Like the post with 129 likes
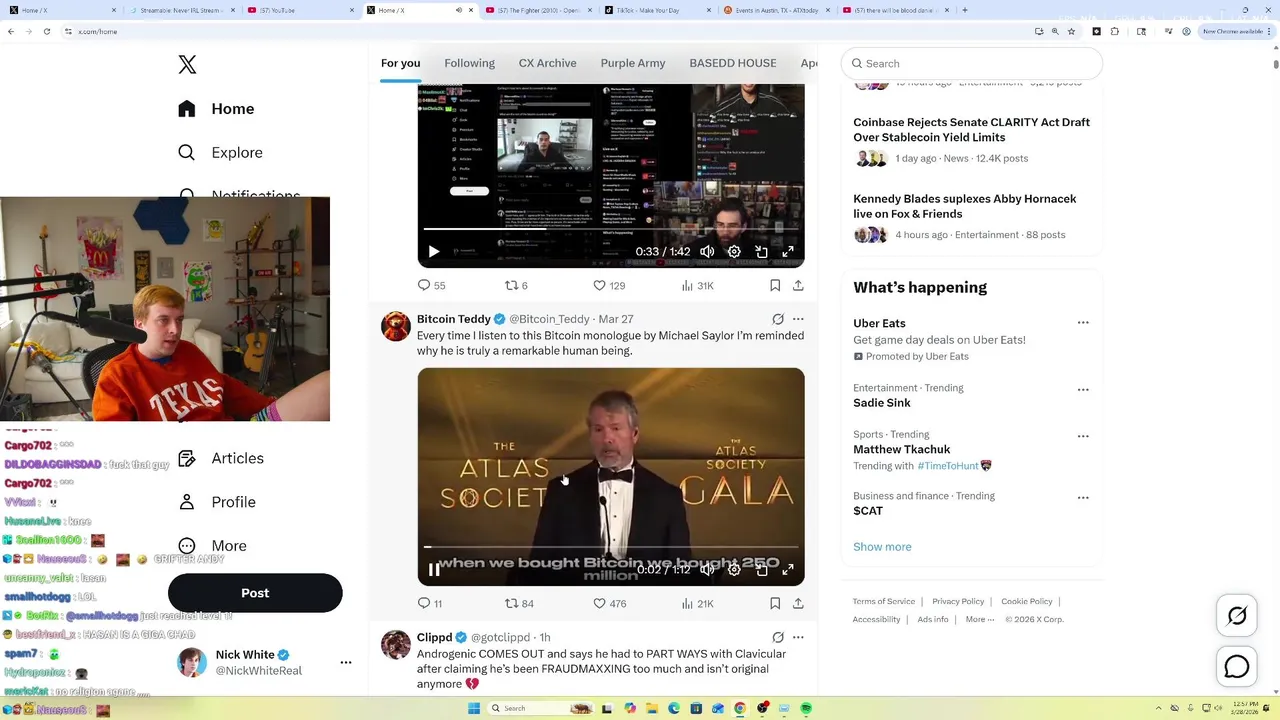This screenshot has width=1280, height=720. (609, 285)
